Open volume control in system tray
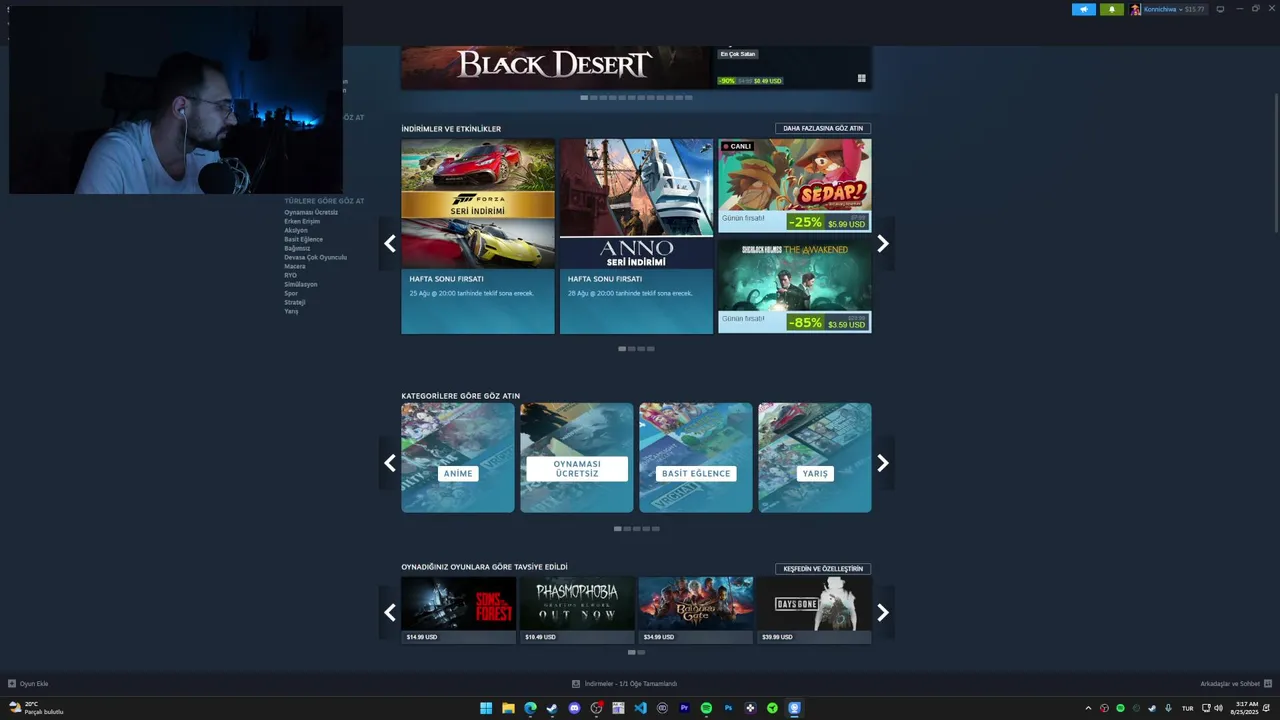Image resolution: width=1280 pixels, height=720 pixels. point(1218,708)
